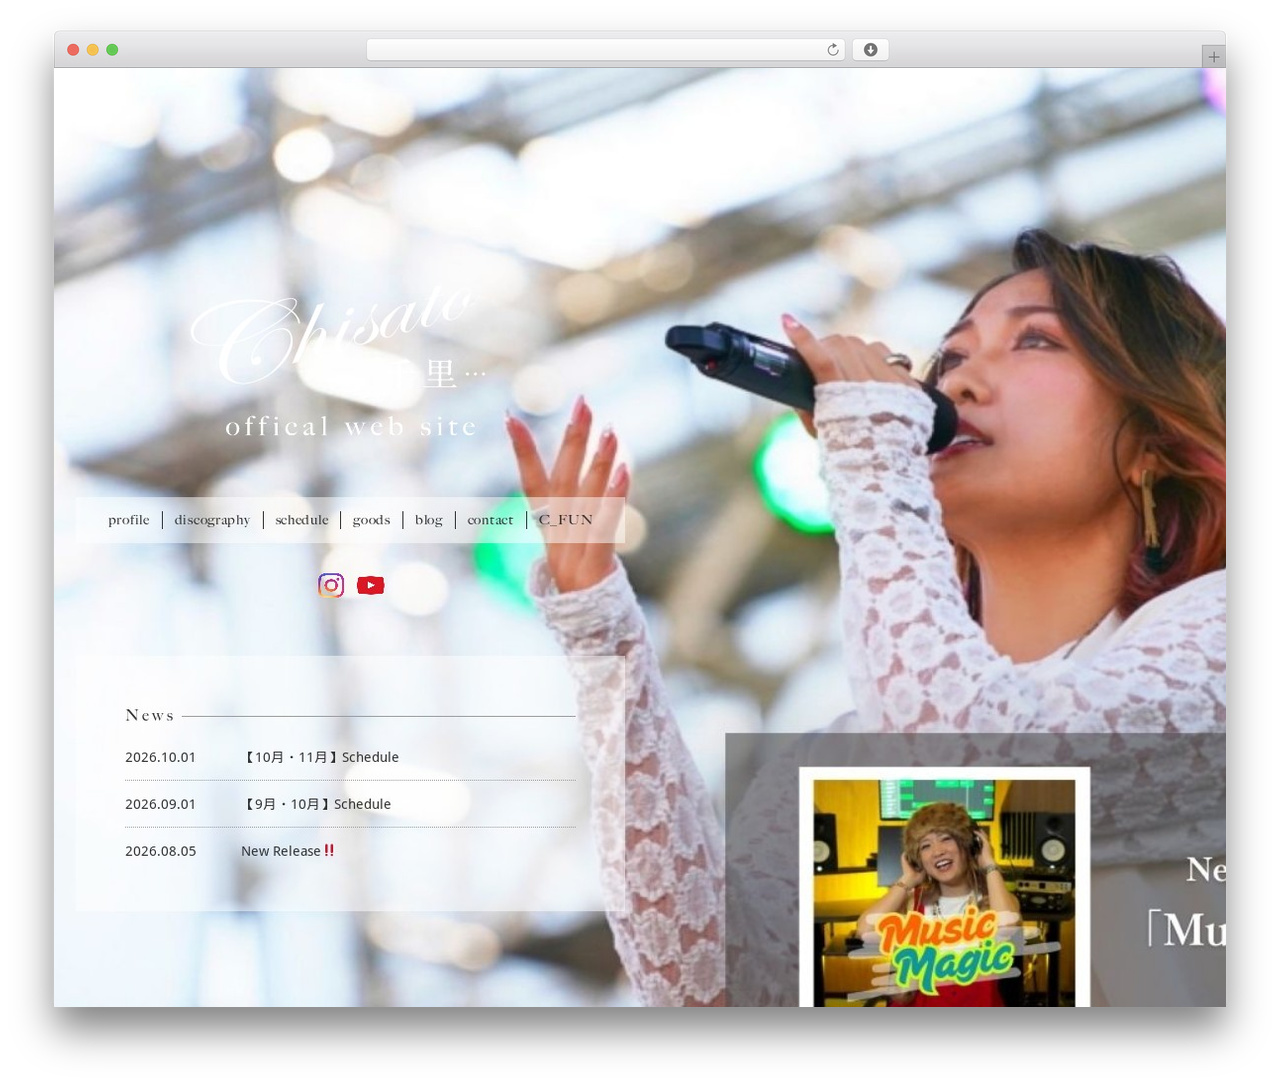Click the 2026.10.01 date text
The image size is (1280, 1084).
point(160,757)
